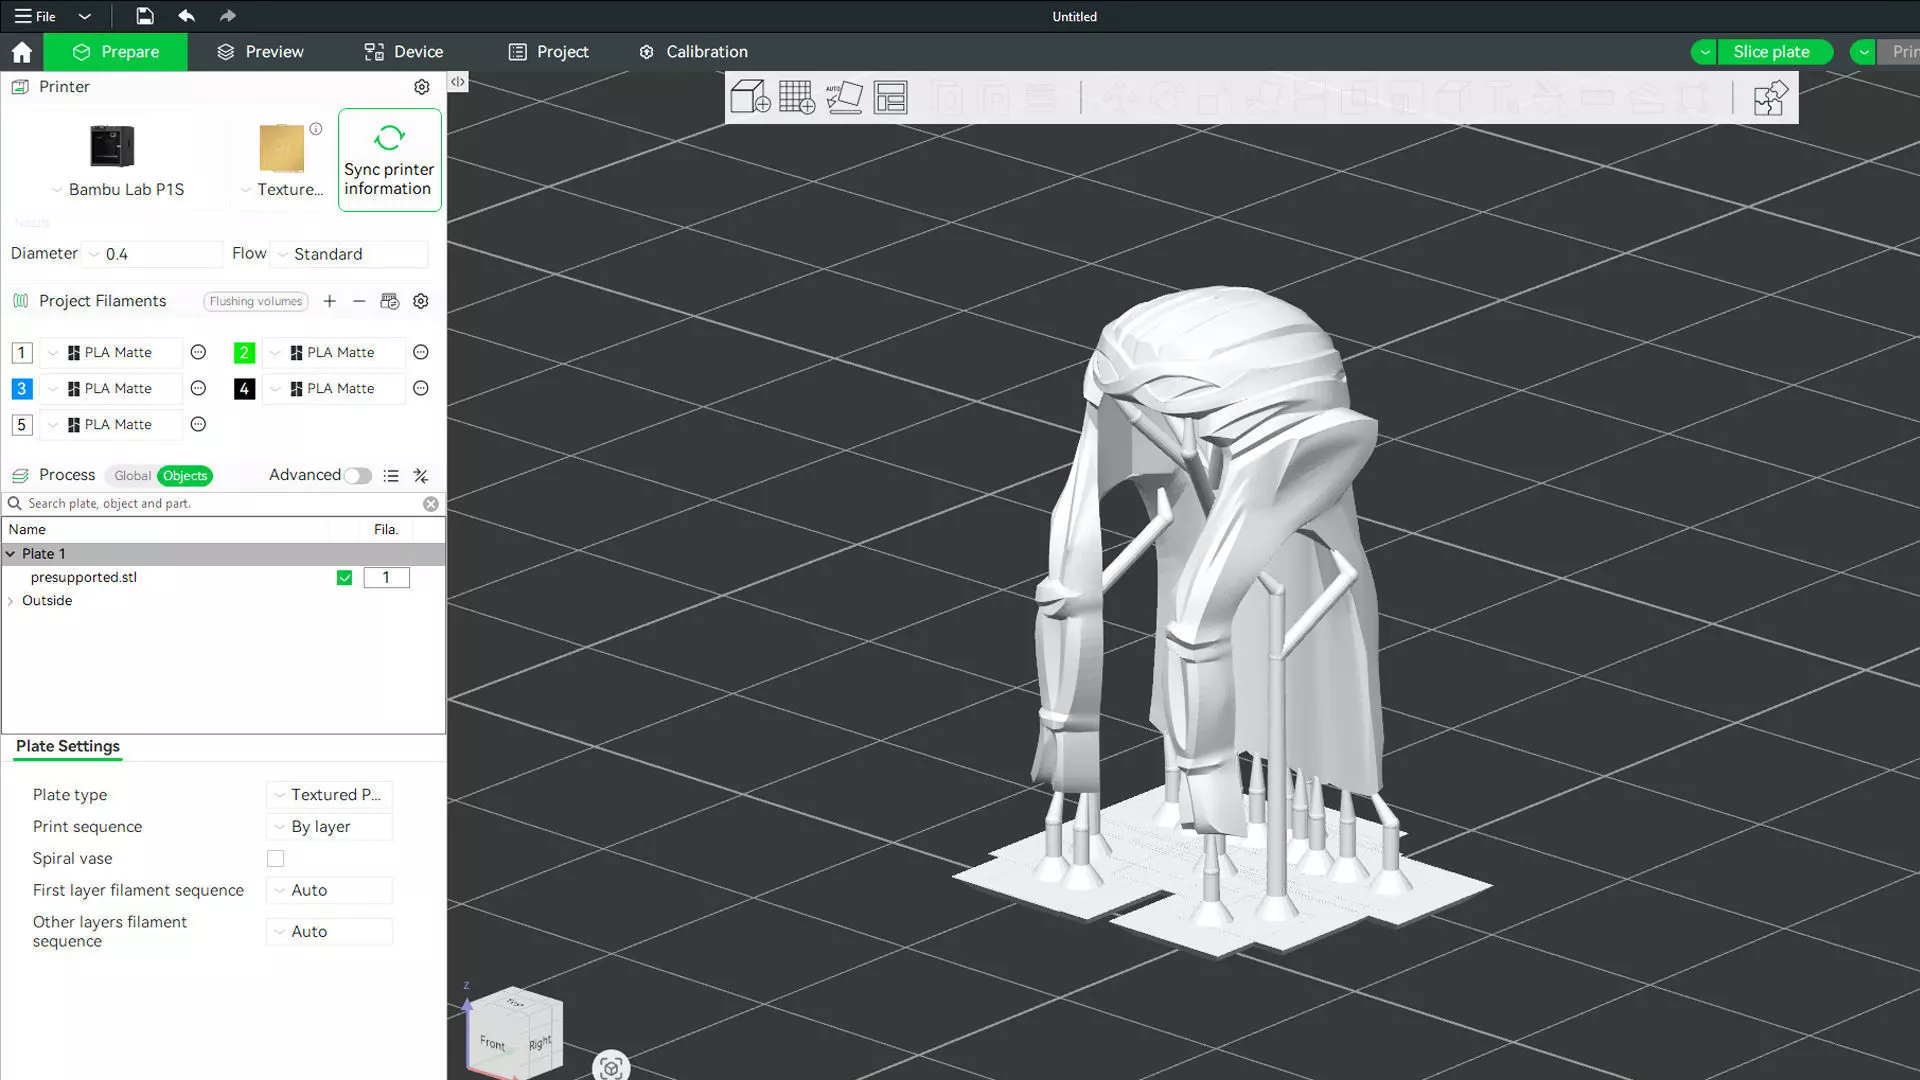Screen dimensions: 1920x1080
Task: Click the Arrange all objects icon
Action: click(x=890, y=97)
